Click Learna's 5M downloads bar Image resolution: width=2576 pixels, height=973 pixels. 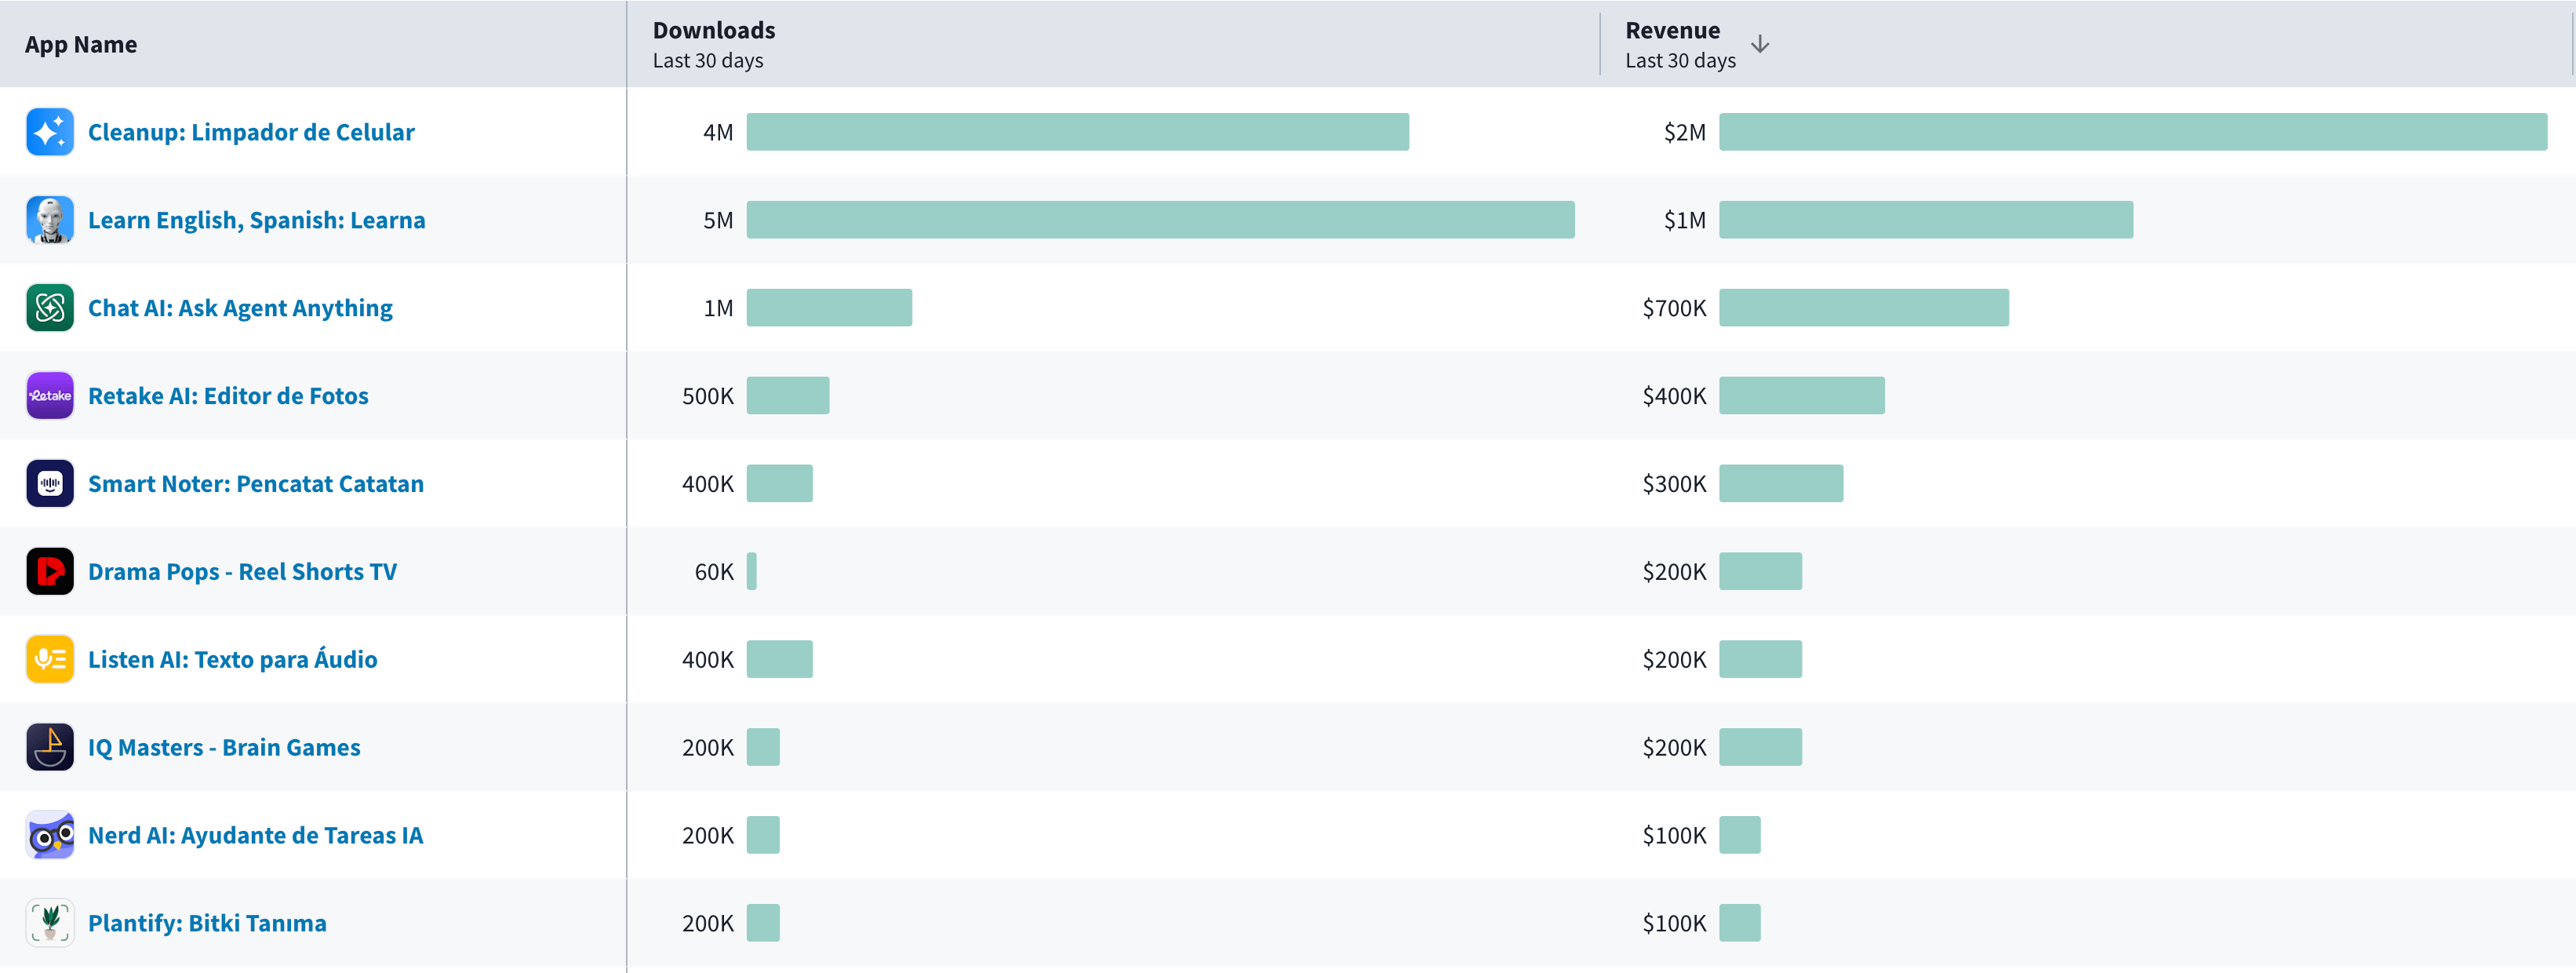(x=1160, y=219)
